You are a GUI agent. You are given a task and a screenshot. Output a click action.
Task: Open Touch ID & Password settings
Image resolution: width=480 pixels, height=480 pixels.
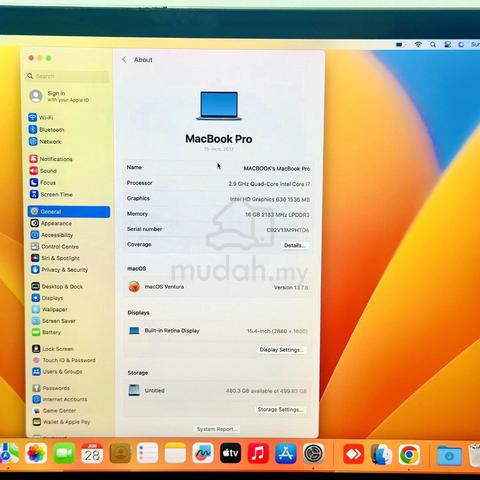coord(64,360)
